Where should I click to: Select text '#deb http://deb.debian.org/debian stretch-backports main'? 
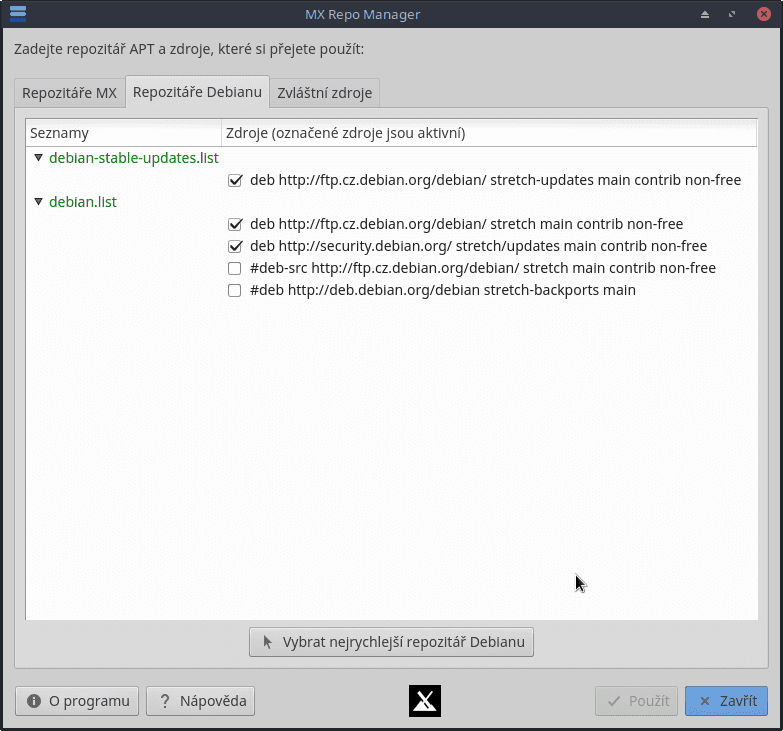pos(442,290)
